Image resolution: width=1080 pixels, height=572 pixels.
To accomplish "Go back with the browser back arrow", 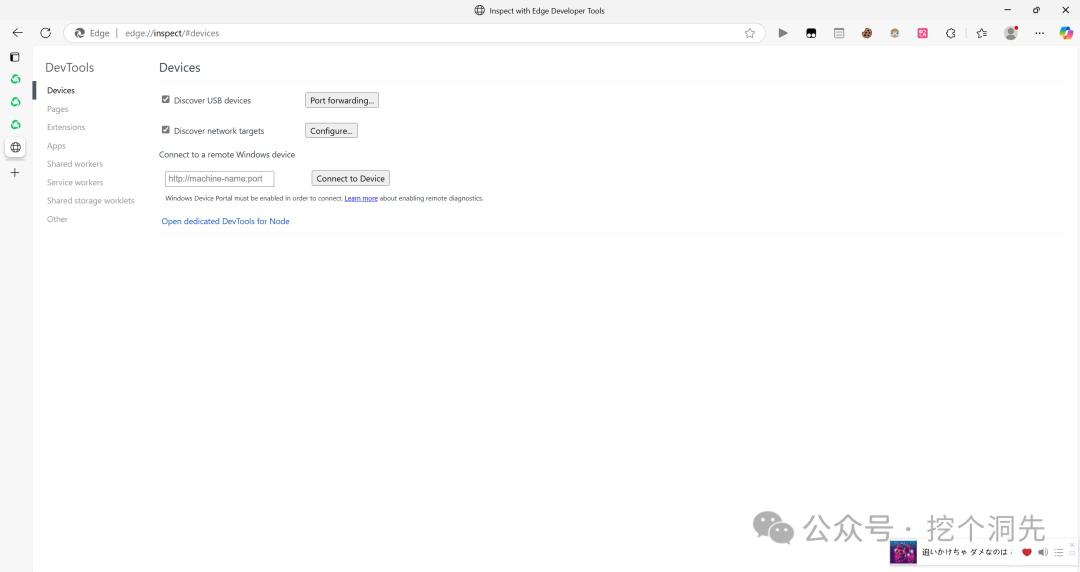I will (17, 33).
